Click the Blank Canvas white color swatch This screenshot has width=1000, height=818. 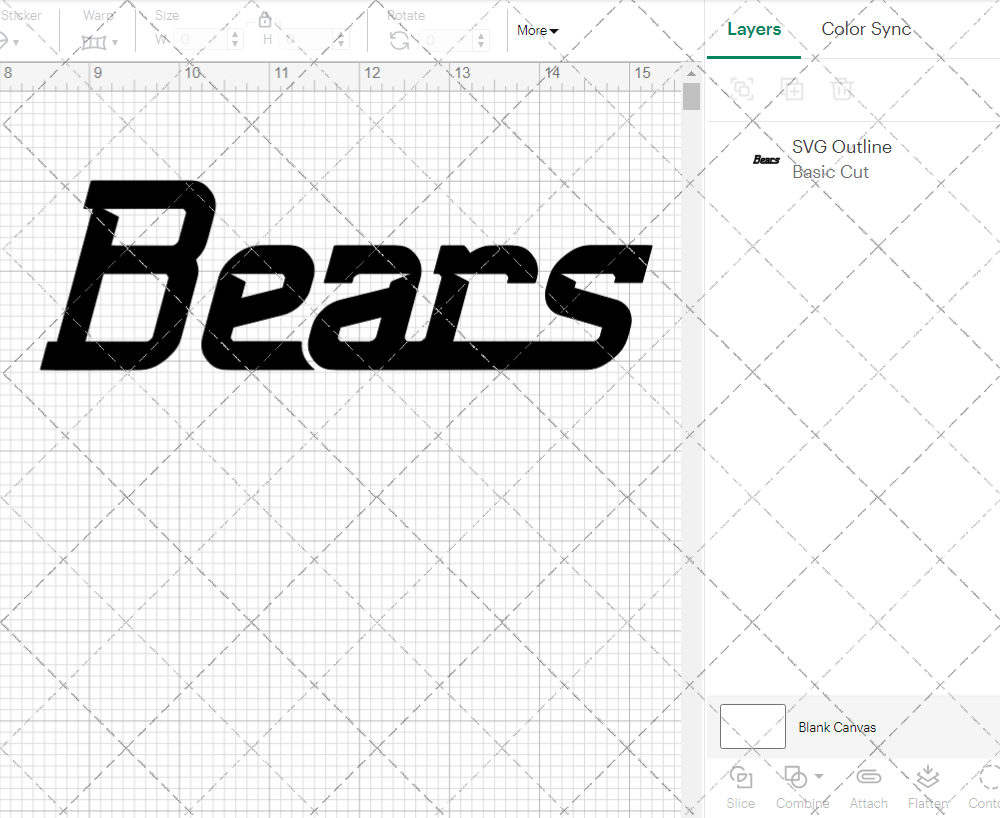coord(752,727)
